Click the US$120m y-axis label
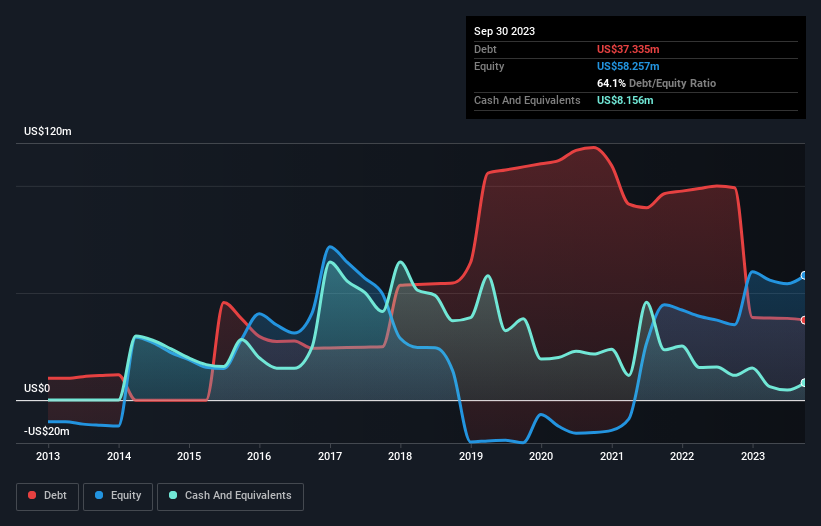Image resolution: width=821 pixels, height=526 pixels. coord(48,131)
